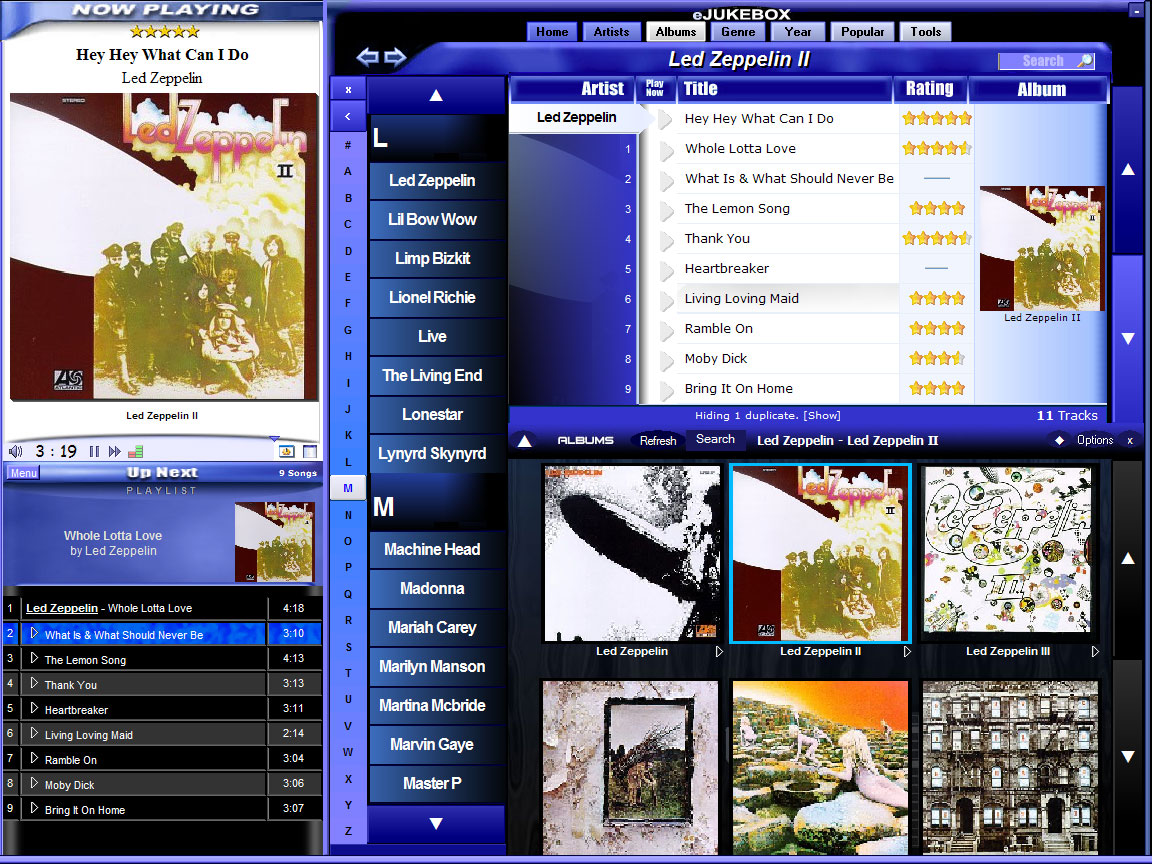The height and width of the screenshot is (864, 1152).
Task: Click the layout window icon in player
Action: click(310, 451)
